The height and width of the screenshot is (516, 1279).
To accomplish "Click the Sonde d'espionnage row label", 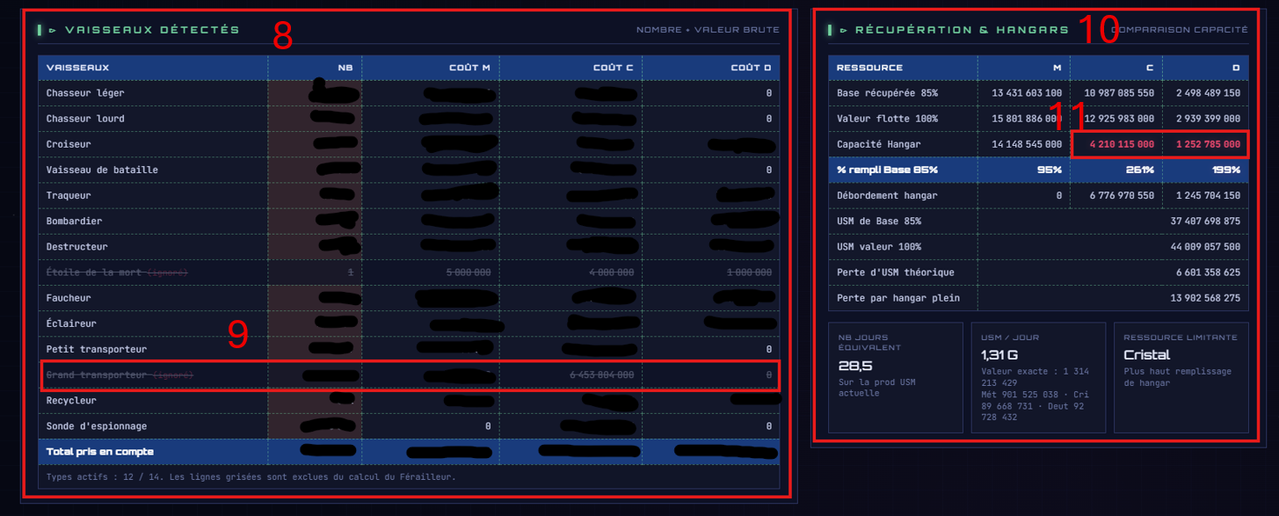I will point(96,426).
